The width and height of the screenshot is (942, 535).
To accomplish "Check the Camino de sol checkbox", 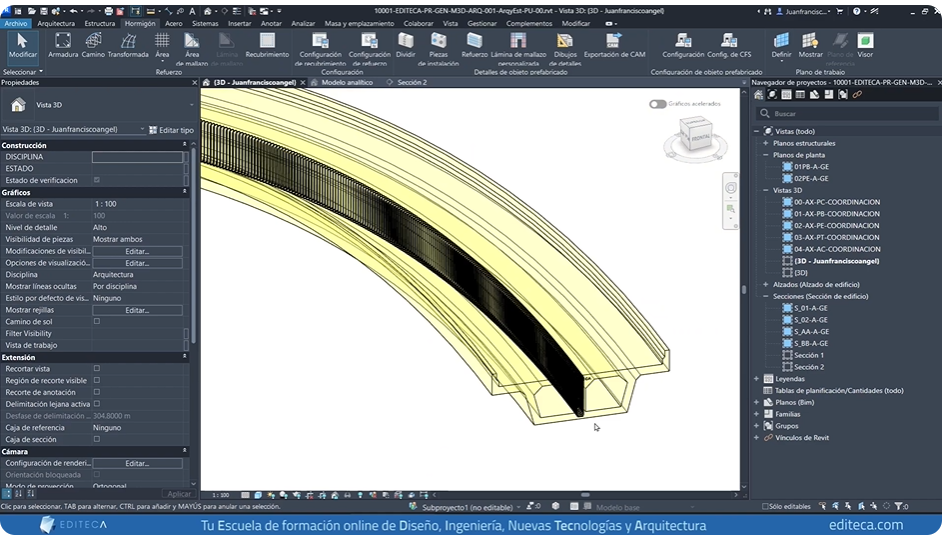I will point(97,322).
